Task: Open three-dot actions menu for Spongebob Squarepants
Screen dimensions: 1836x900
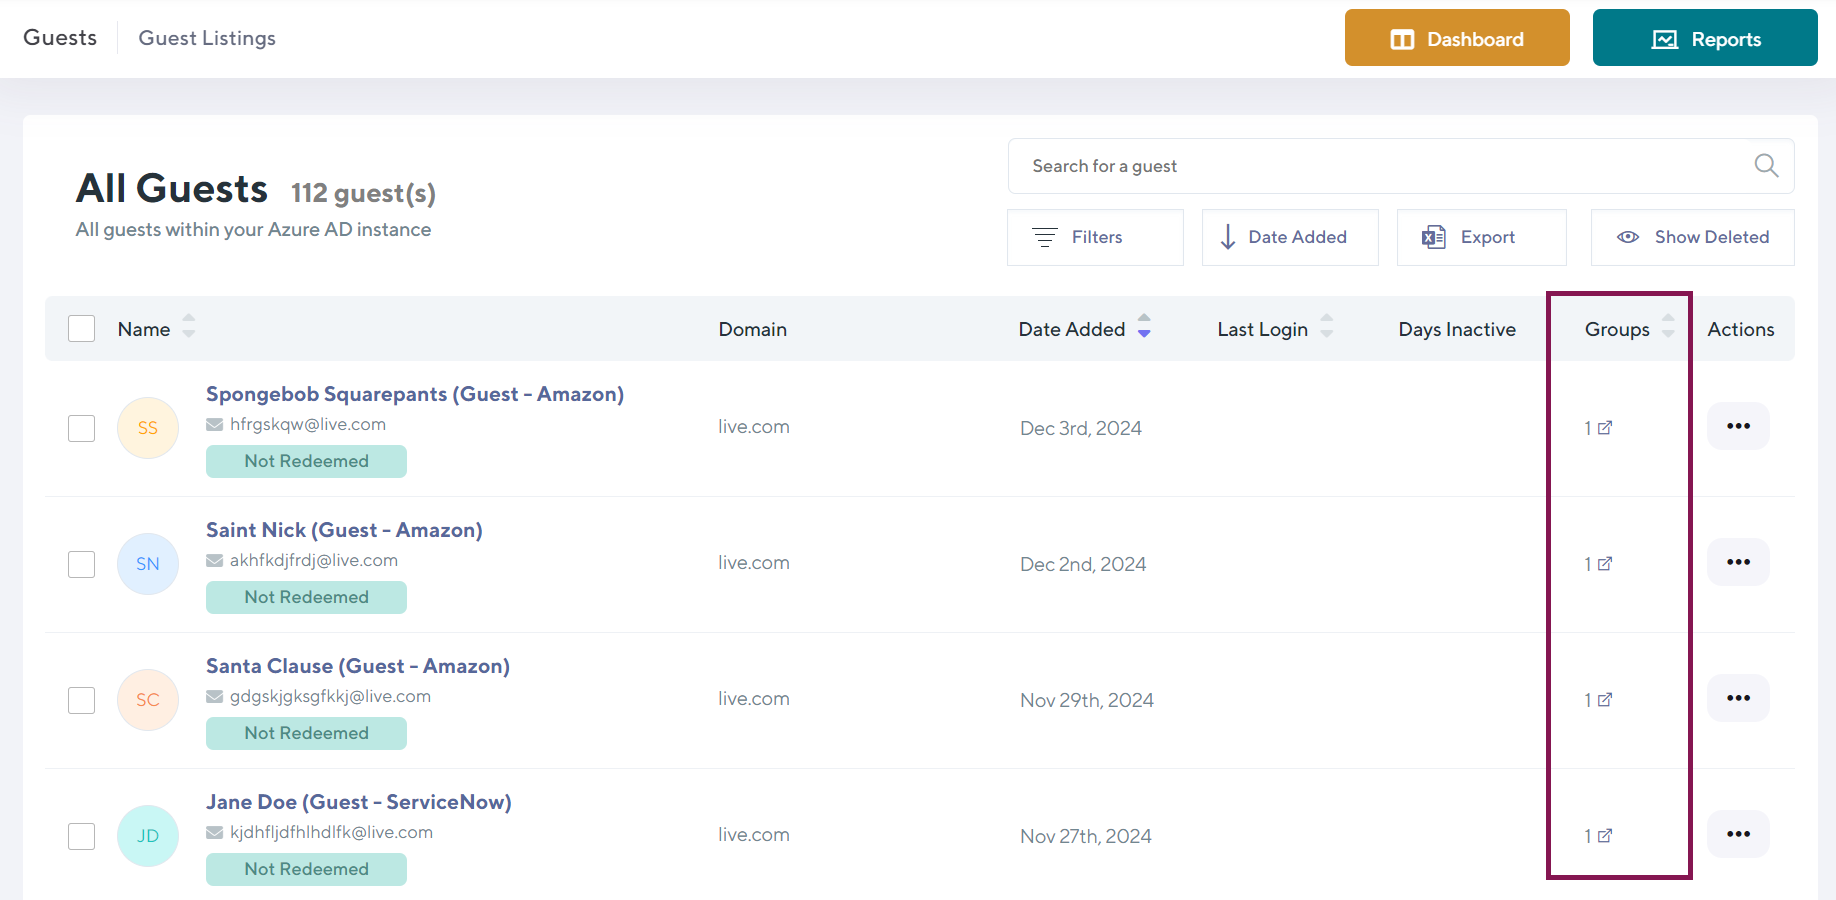Action: pos(1738,426)
